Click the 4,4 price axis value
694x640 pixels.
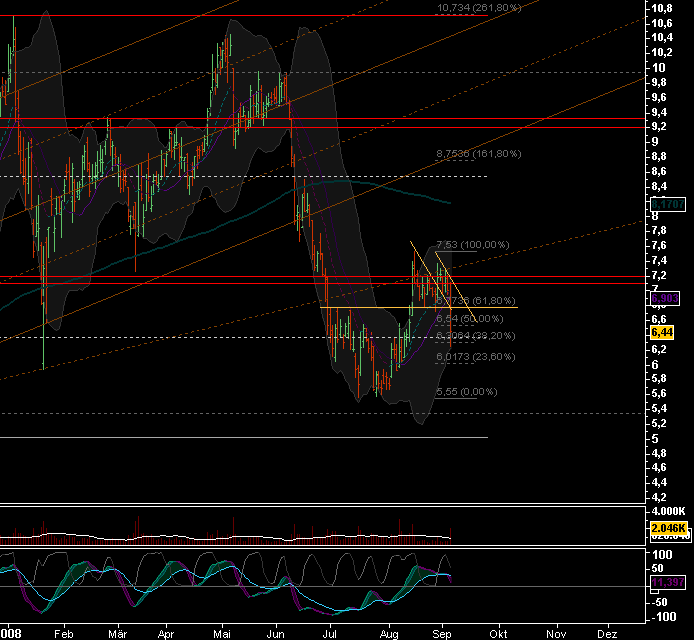pyautogui.click(x=659, y=482)
